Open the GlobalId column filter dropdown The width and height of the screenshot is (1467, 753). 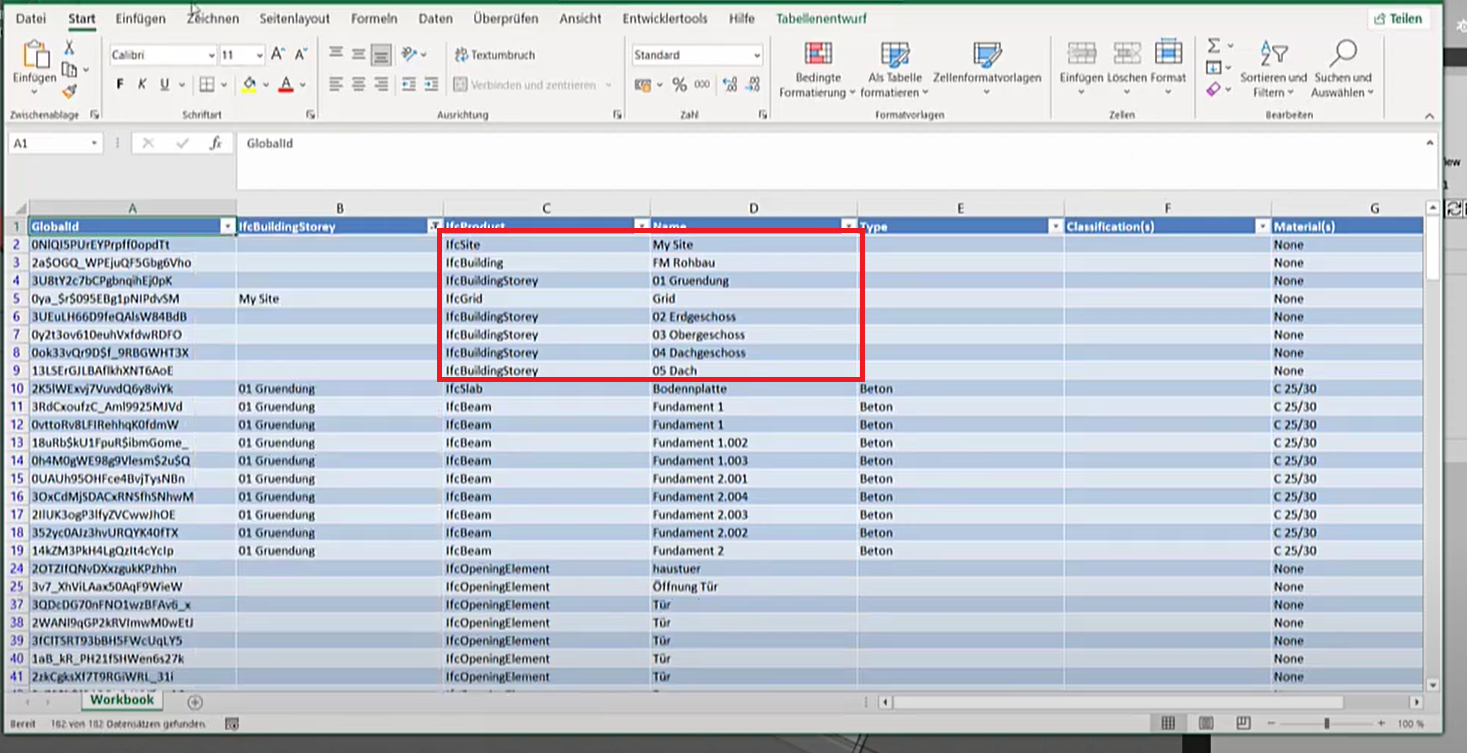click(227, 227)
